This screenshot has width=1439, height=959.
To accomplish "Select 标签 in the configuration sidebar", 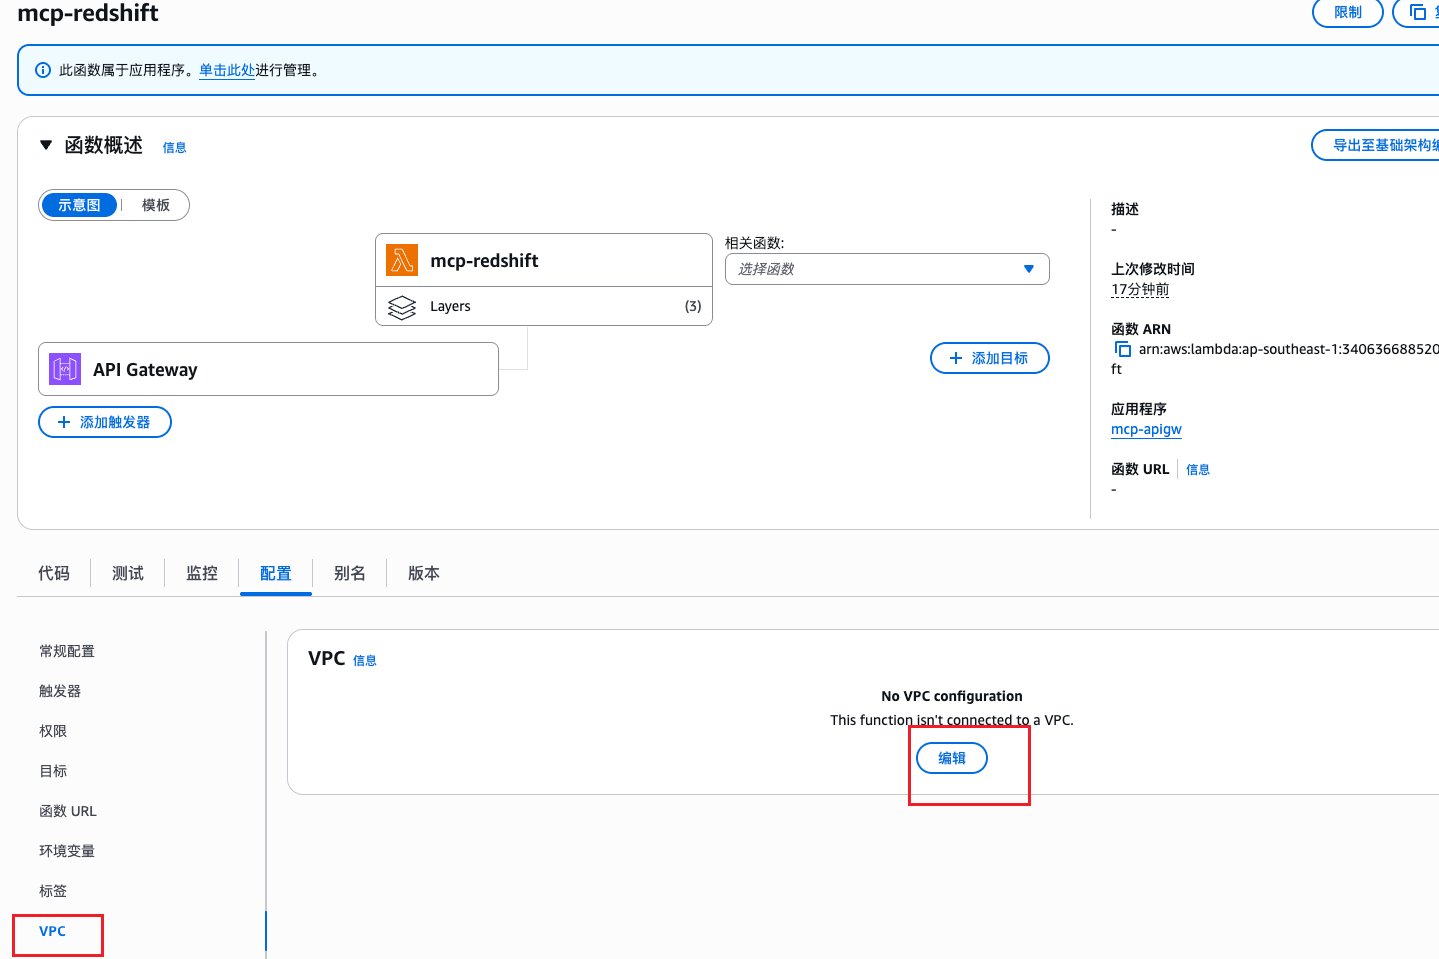I will (53, 891).
